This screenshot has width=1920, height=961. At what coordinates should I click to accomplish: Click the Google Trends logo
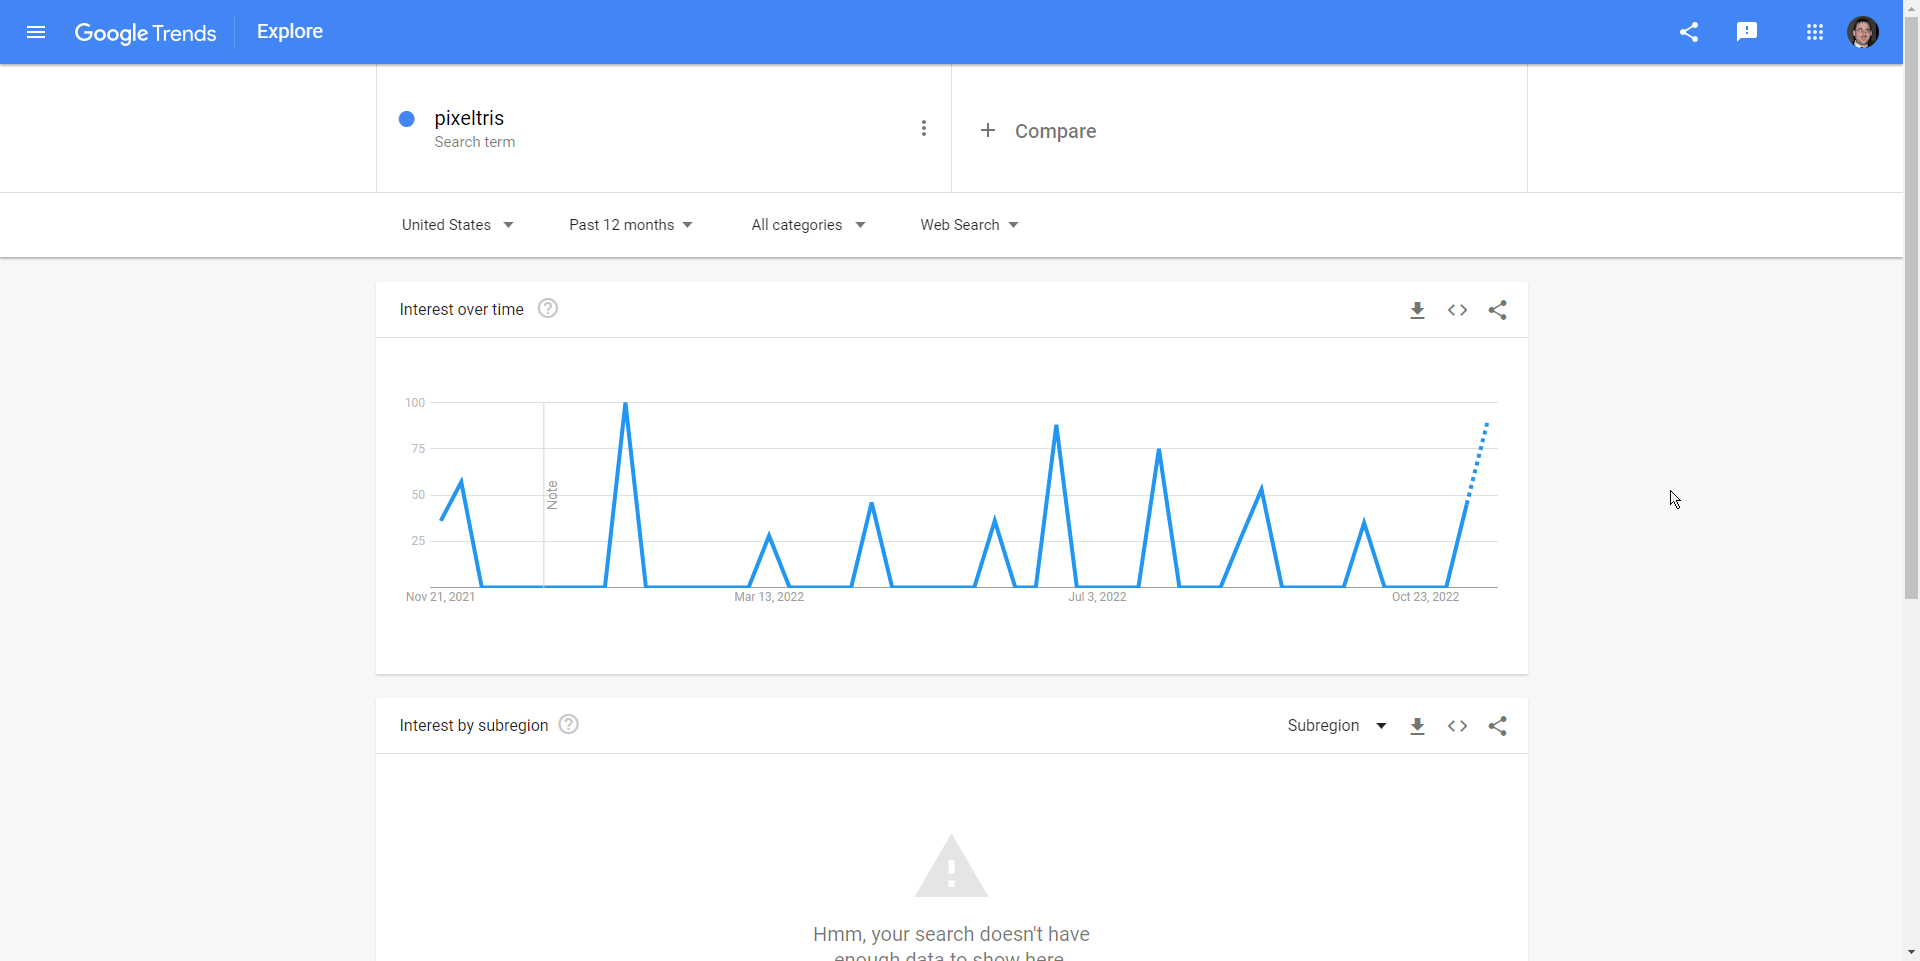(145, 33)
